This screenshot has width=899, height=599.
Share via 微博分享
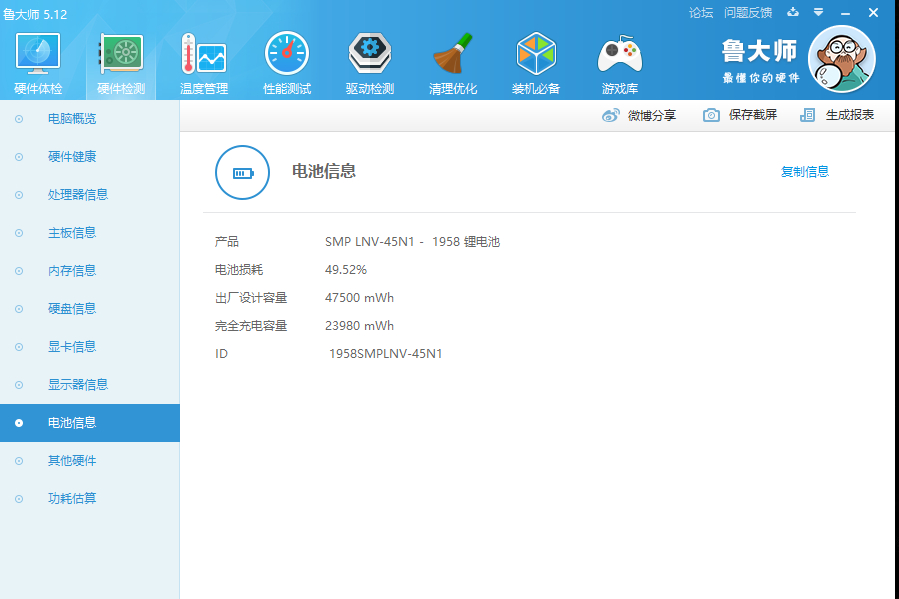(639, 115)
